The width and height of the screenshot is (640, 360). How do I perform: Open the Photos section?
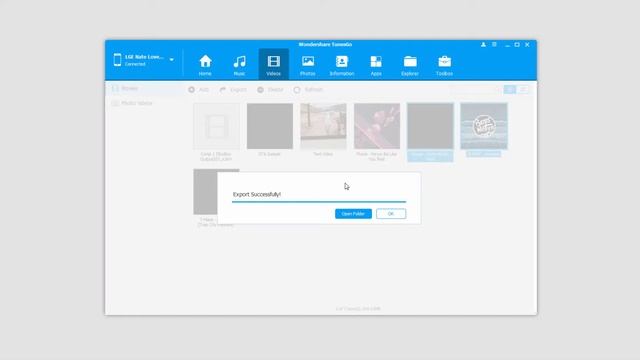click(x=308, y=65)
